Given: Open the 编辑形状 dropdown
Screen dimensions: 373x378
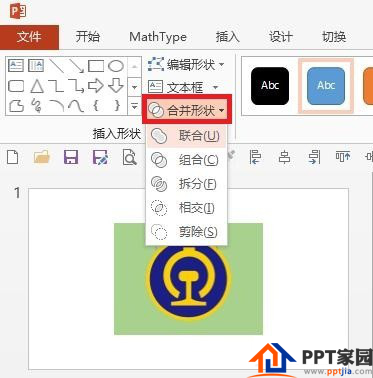Looking at the screenshot, I should (x=186, y=64).
